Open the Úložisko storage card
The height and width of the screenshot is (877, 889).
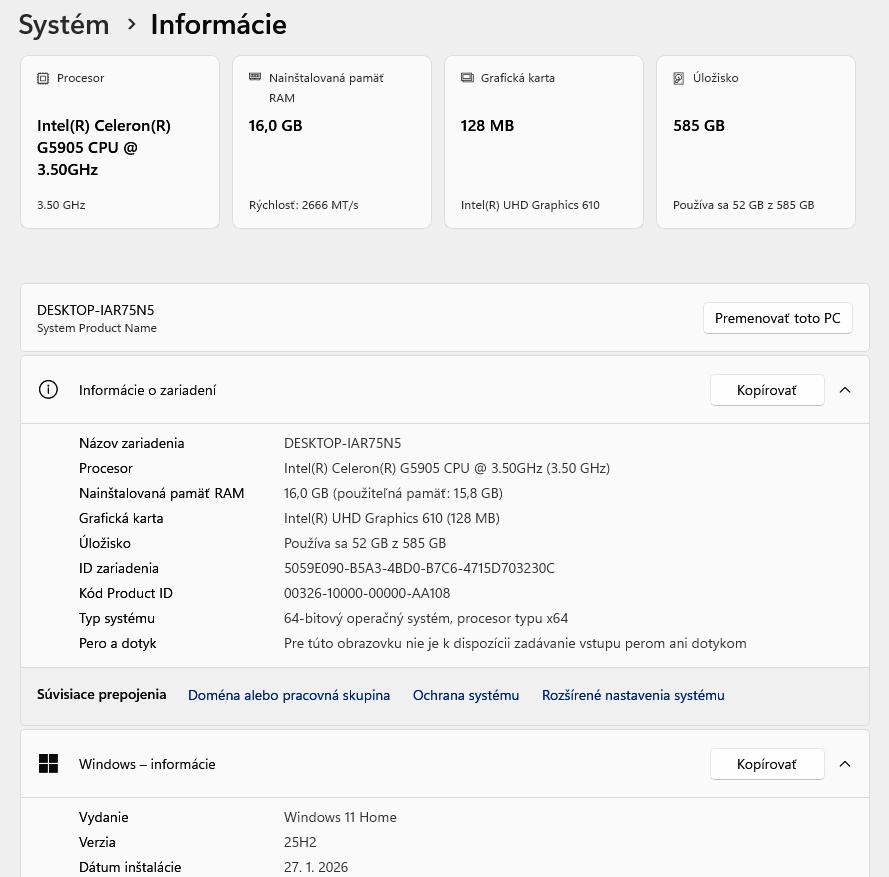pyautogui.click(x=756, y=142)
